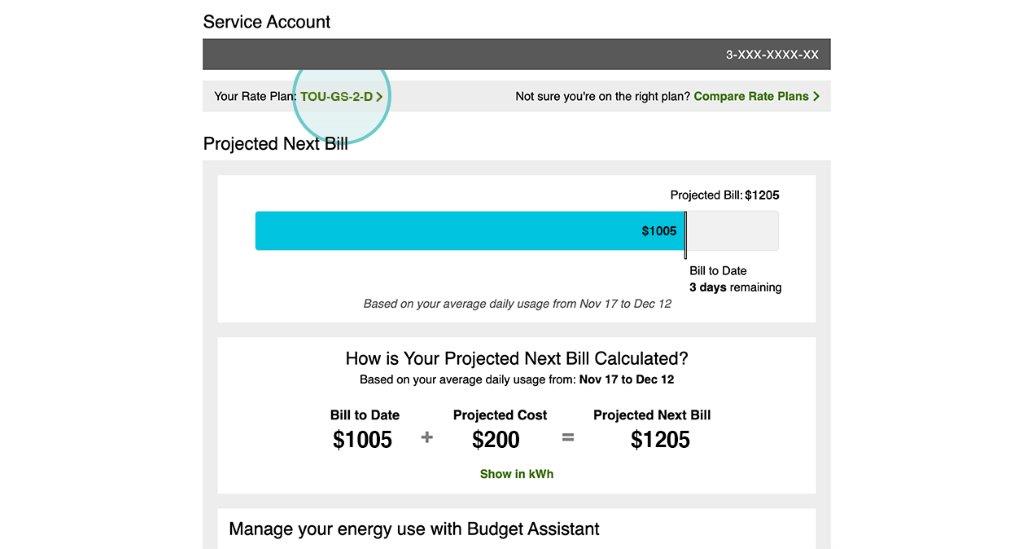This screenshot has height=549, width=1024.
Task: Click the bold Nov 17 to Dec 12 date range
Action: (x=626, y=379)
